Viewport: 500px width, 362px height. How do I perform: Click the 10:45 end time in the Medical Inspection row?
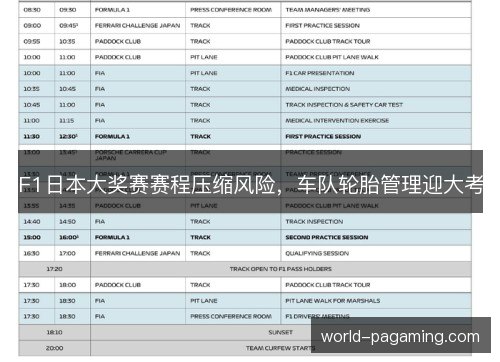tap(67, 89)
